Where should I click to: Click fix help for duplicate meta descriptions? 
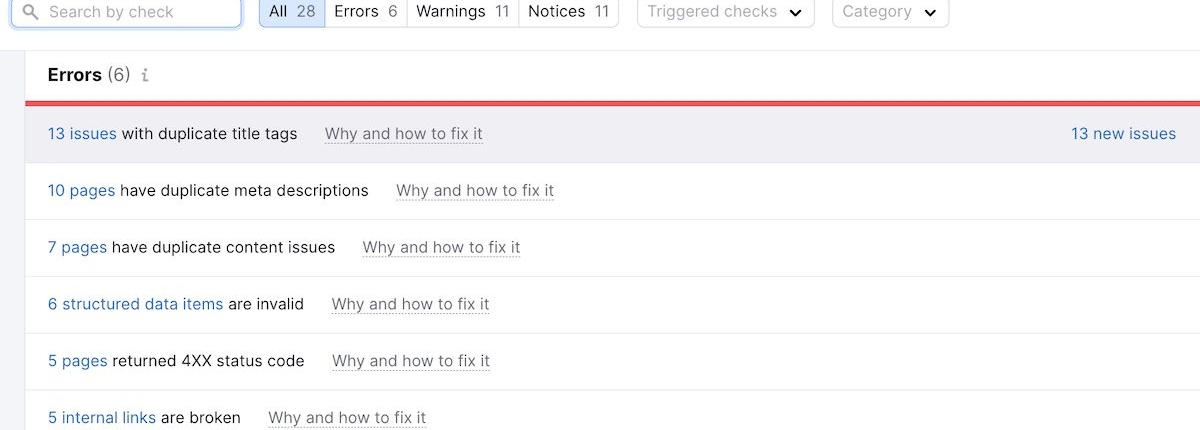coord(475,191)
